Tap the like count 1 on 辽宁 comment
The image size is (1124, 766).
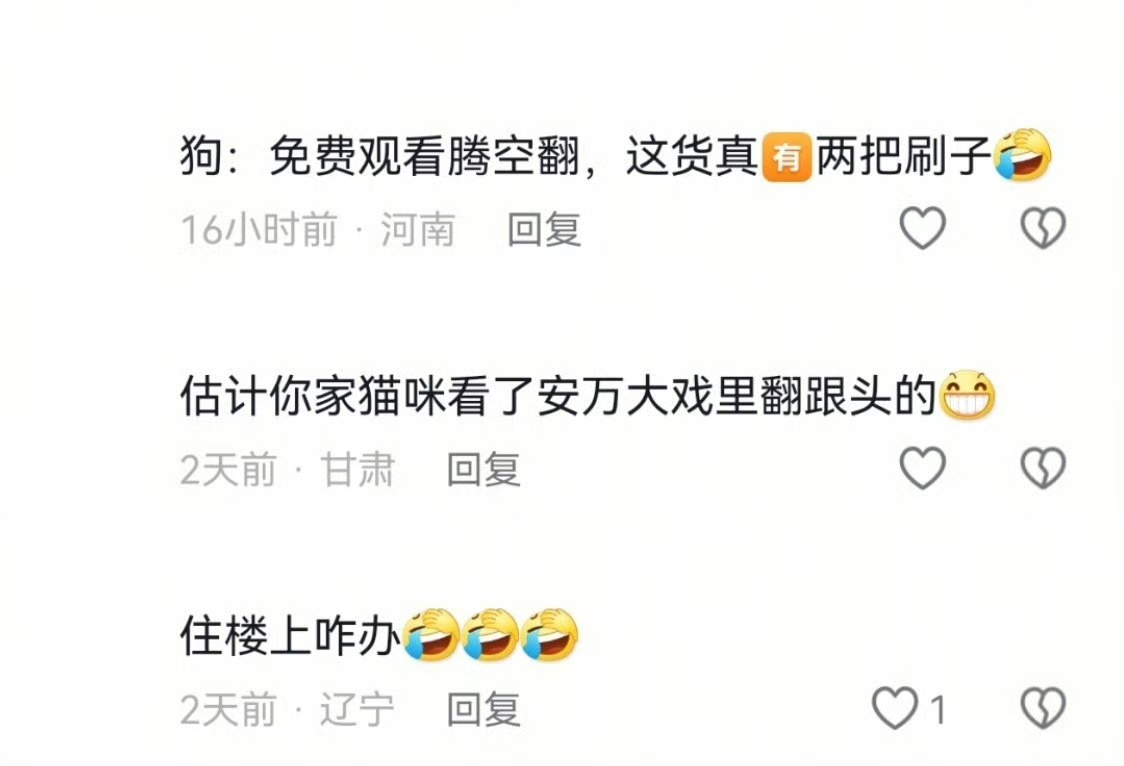pos(938,709)
